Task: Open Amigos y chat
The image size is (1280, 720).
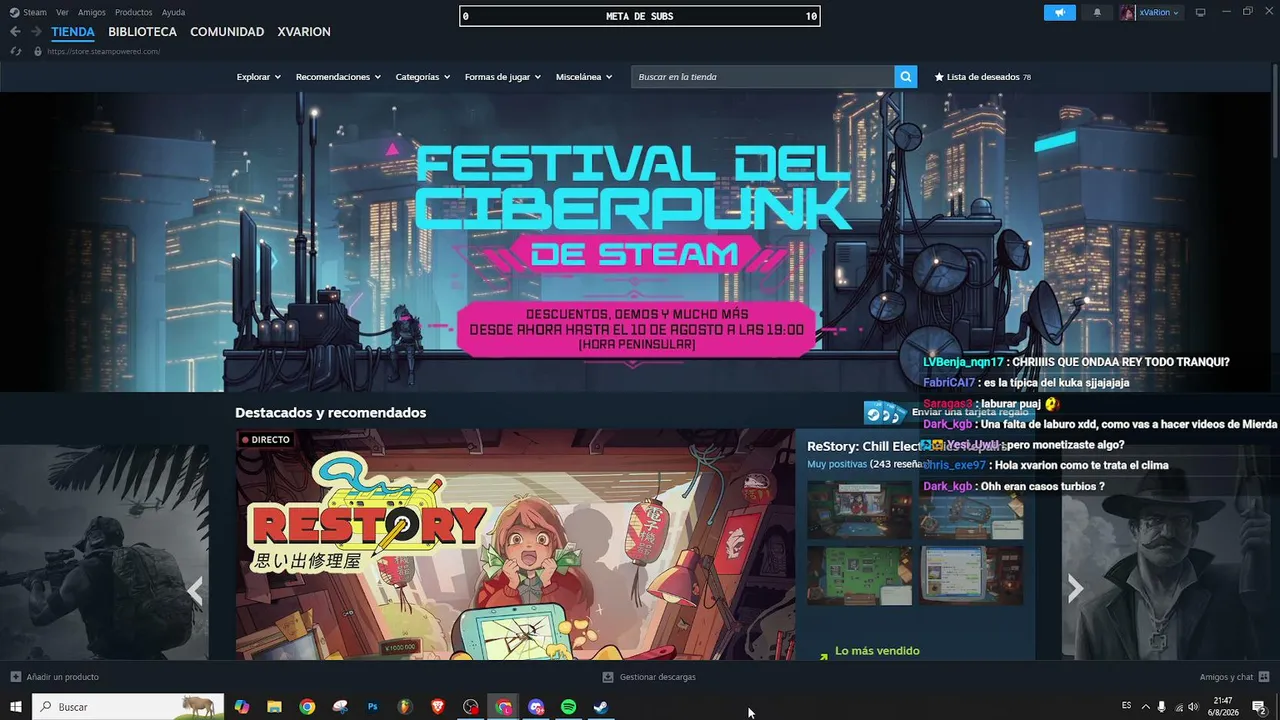Action: (x=1226, y=677)
